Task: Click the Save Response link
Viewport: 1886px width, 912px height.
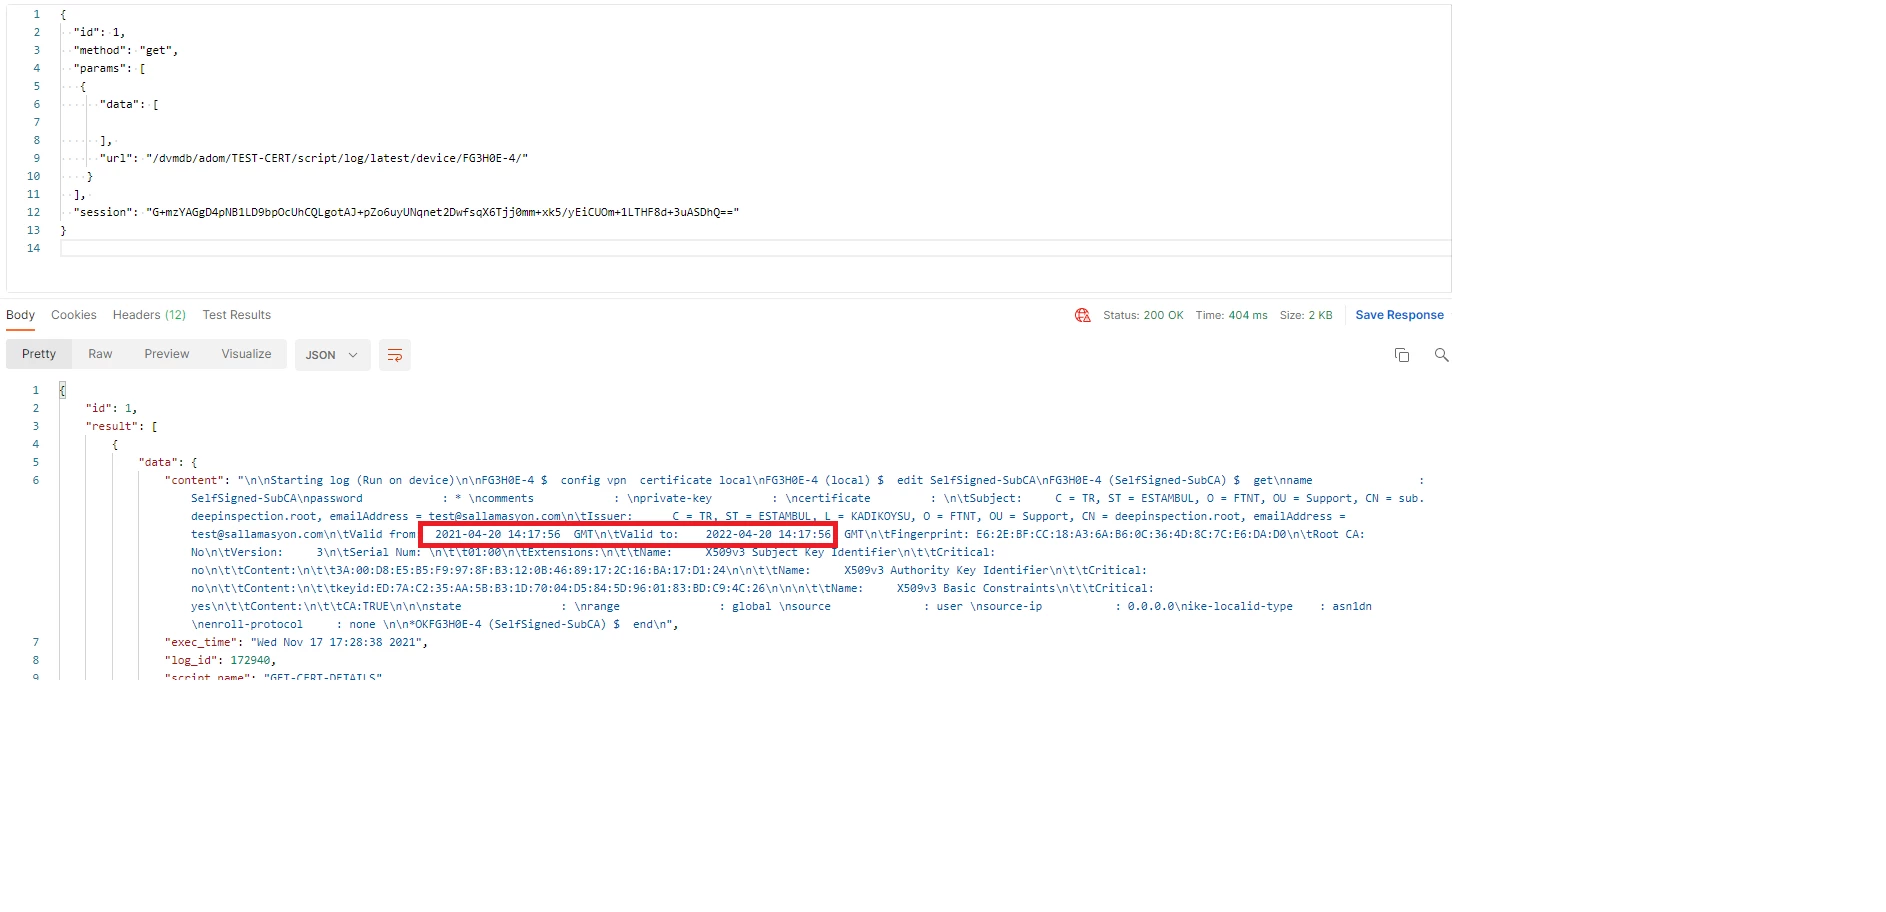Action: 1398,314
